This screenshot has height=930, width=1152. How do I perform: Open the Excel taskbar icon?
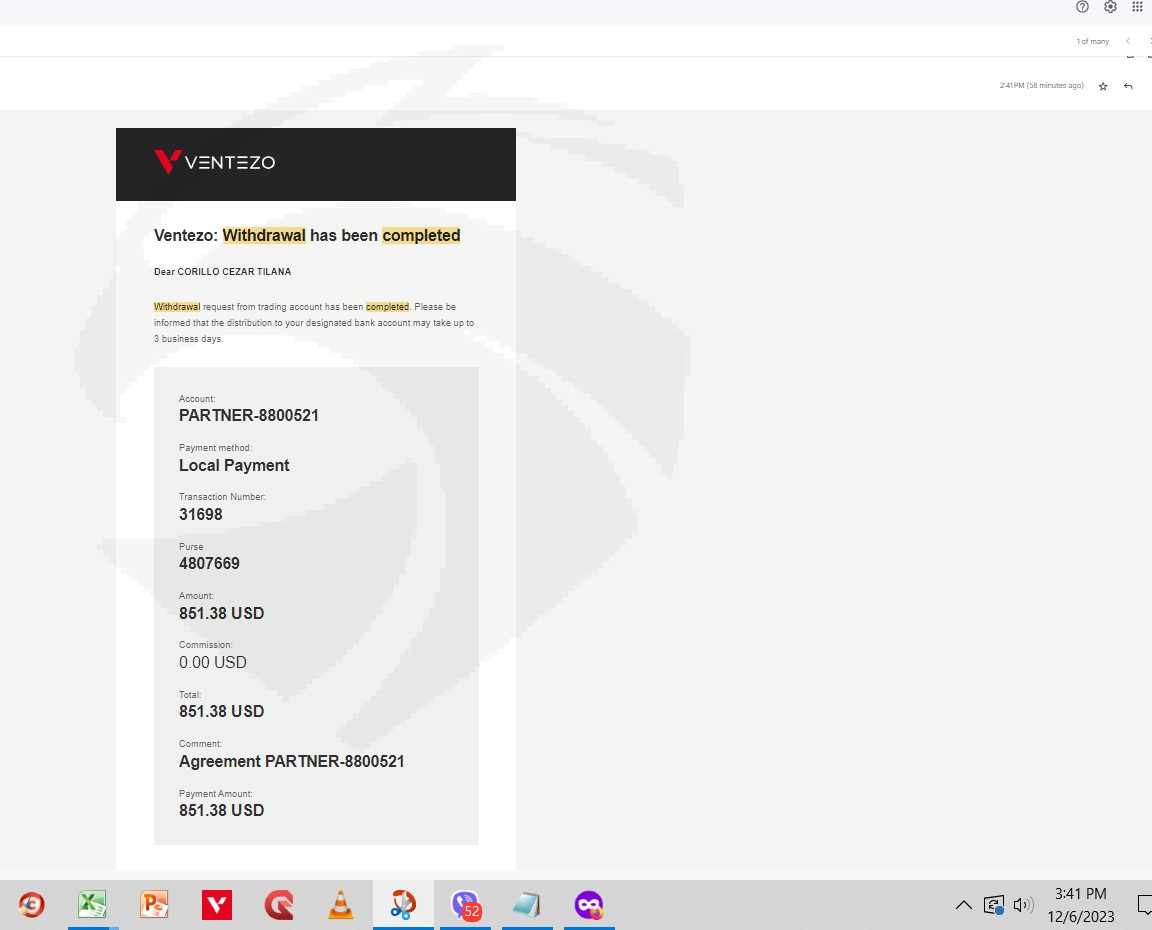click(93, 904)
